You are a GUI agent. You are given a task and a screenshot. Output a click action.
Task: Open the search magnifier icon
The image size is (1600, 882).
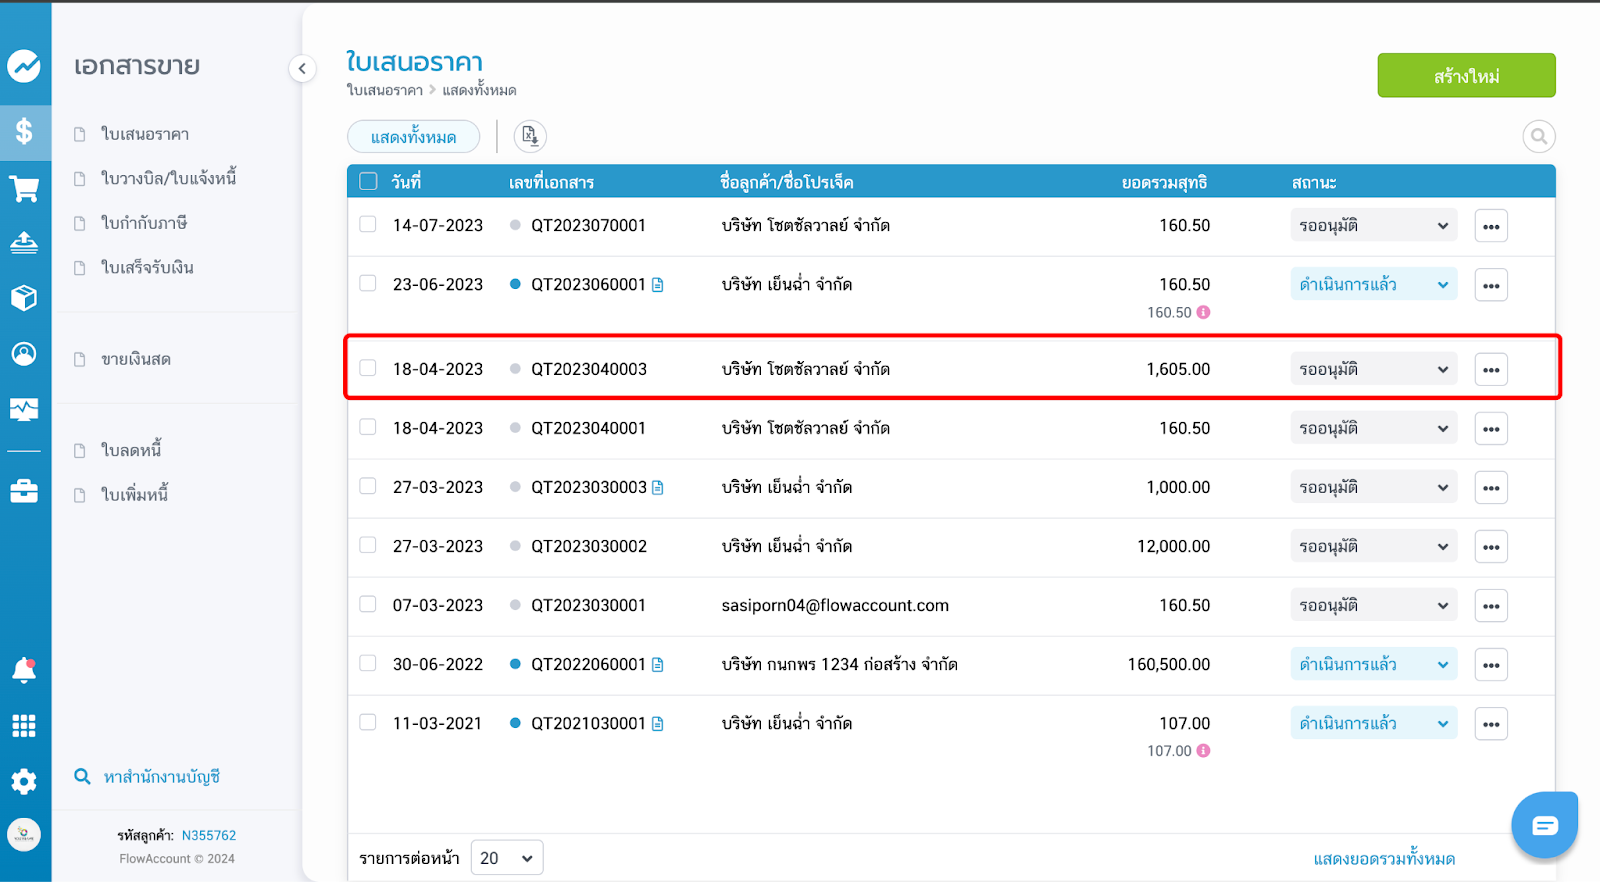pos(1538,136)
